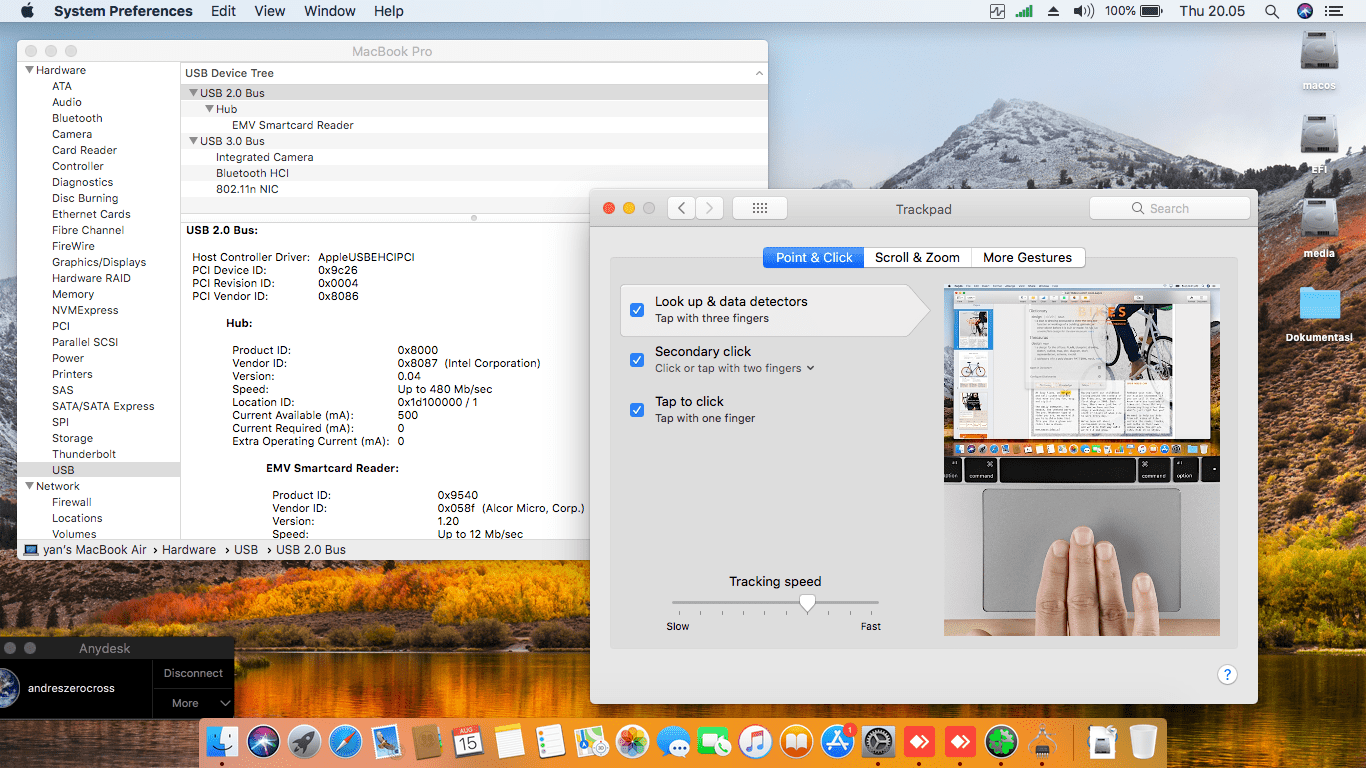Launch the App Store dock icon
Viewport: 1366px width, 768px height.
pos(837,742)
